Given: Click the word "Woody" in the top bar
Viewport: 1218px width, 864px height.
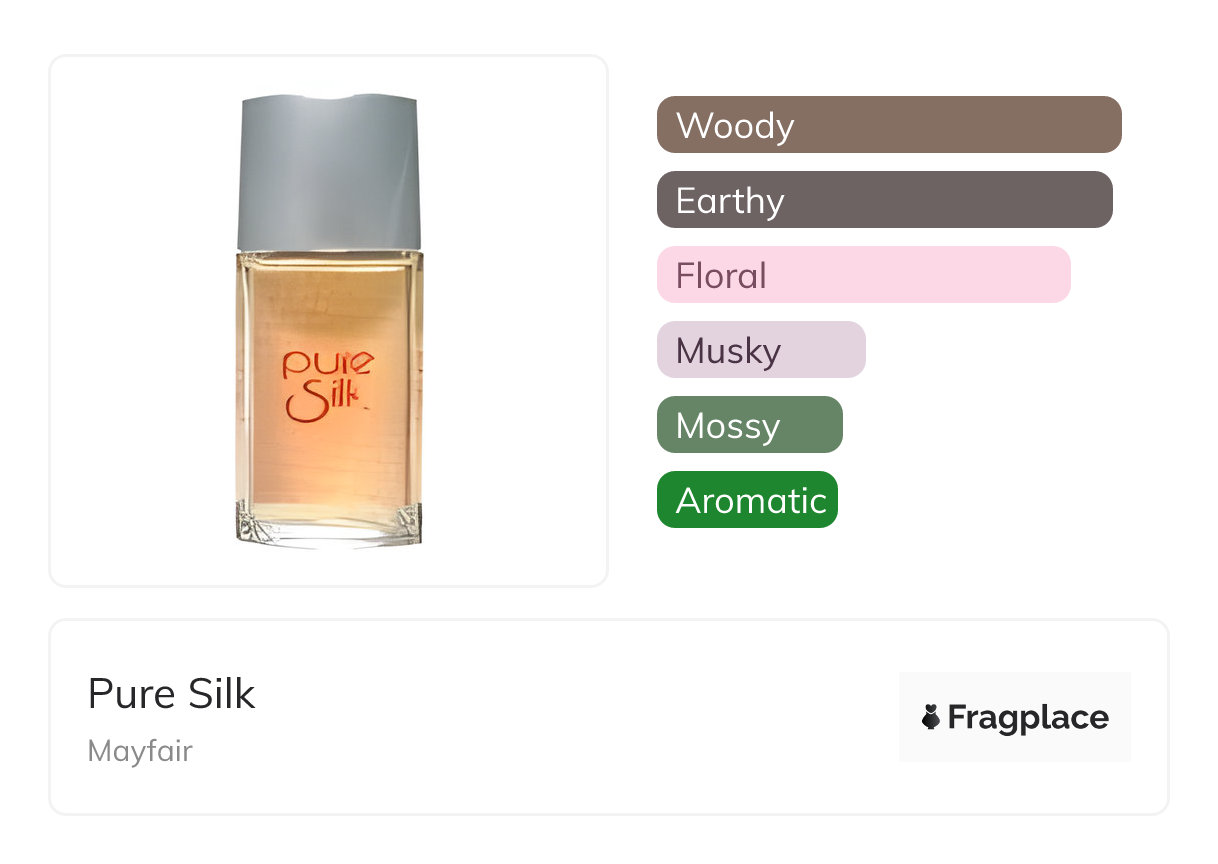Looking at the screenshot, I should [735, 126].
